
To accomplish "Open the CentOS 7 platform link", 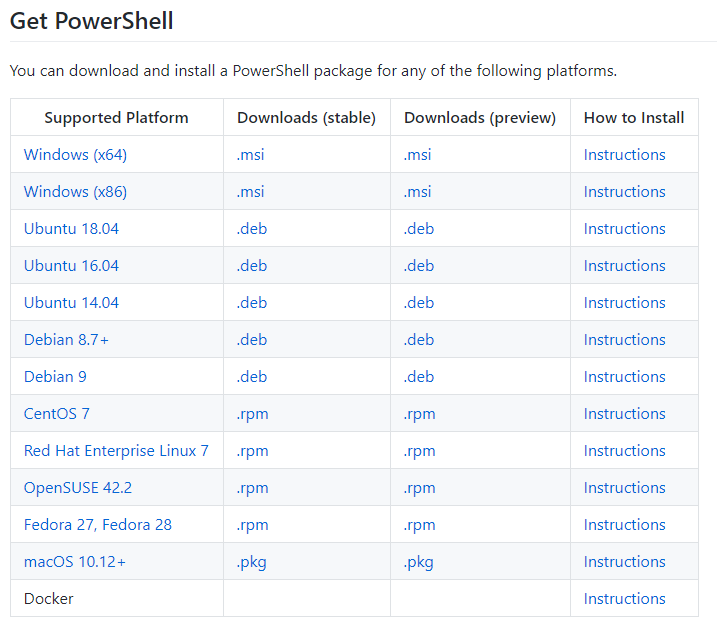I will (x=57, y=414).
